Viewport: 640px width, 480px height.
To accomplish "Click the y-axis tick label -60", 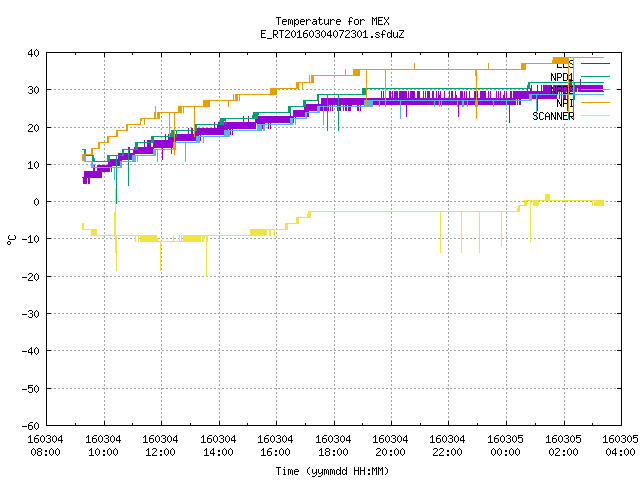I will tap(31, 426).
